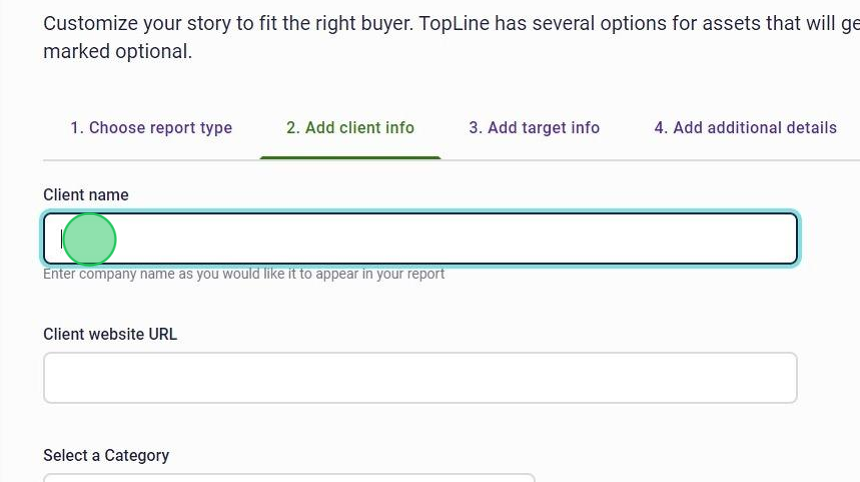The image size is (860, 482).
Task: Go to 'Add additional details' tab
Action: point(745,128)
